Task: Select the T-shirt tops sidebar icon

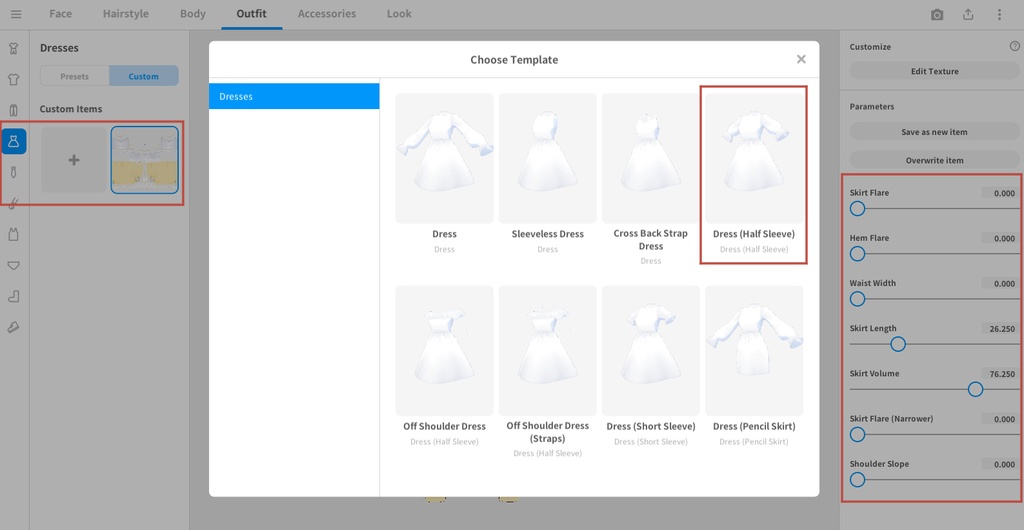Action: pyautogui.click(x=14, y=80)
